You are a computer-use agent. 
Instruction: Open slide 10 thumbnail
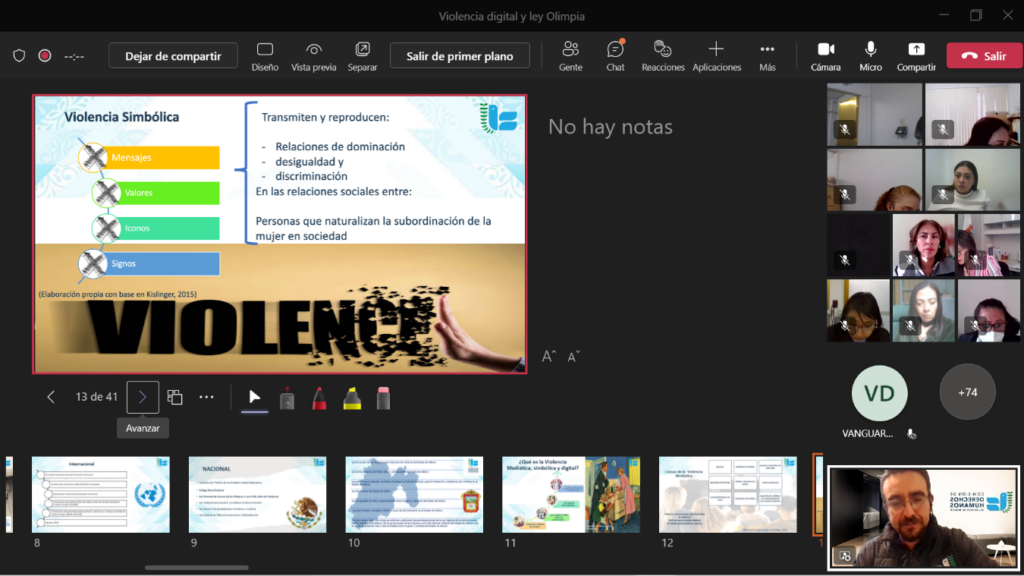pyautogui.click(x=414, y=494)
